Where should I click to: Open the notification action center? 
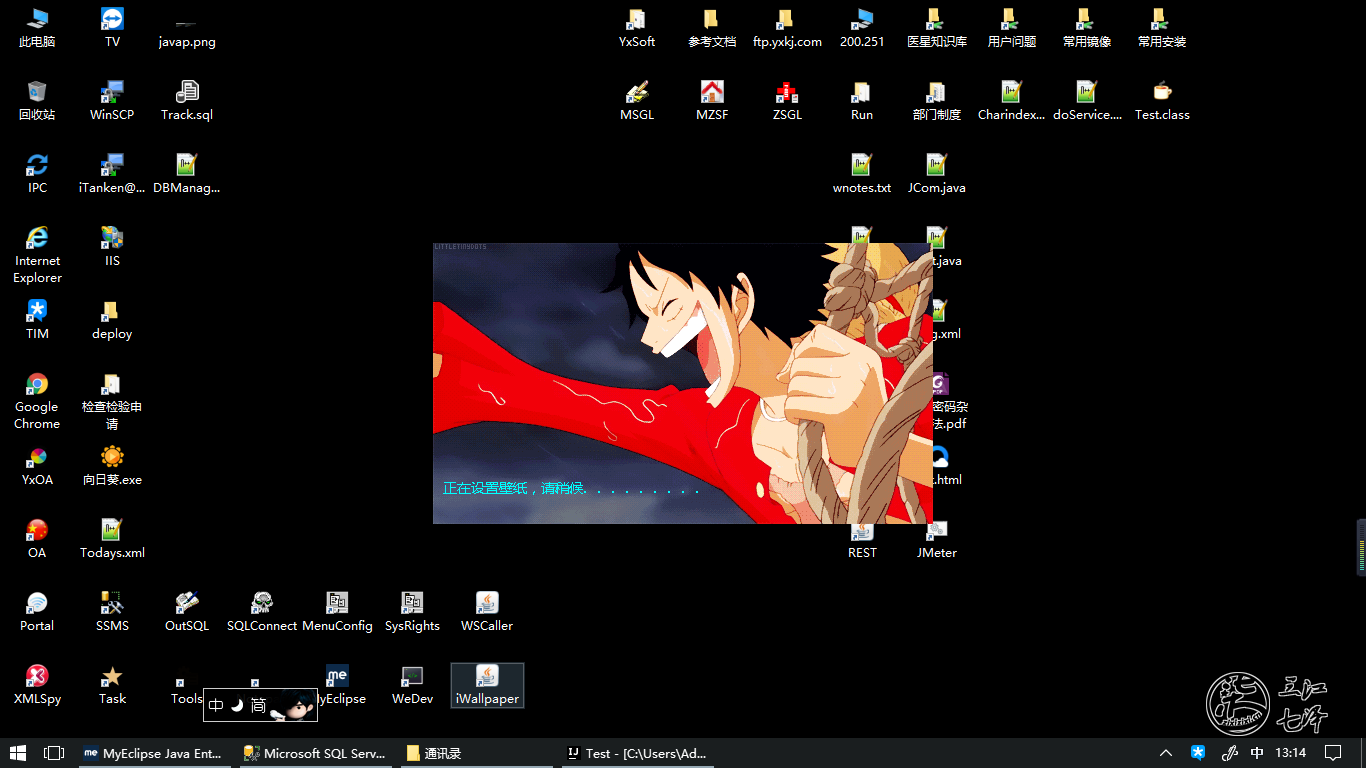tap(1333, 753)
